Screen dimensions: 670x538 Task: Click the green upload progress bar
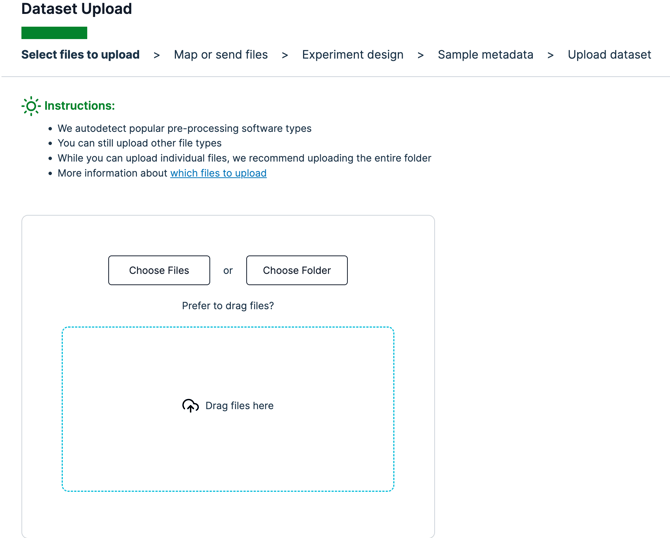tap(54, 33)
